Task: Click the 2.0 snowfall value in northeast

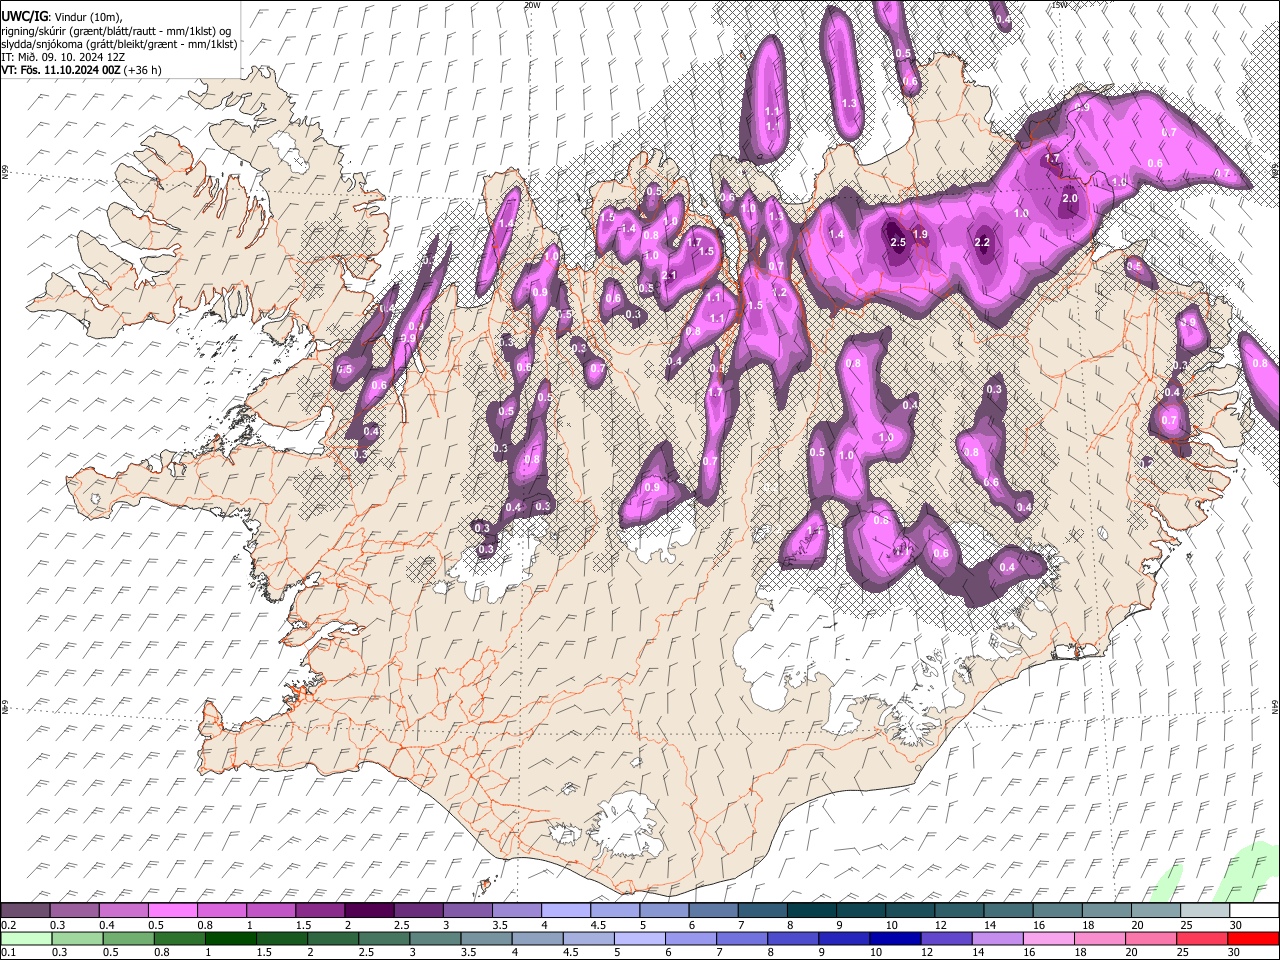Action: (x=1069, y=198)
